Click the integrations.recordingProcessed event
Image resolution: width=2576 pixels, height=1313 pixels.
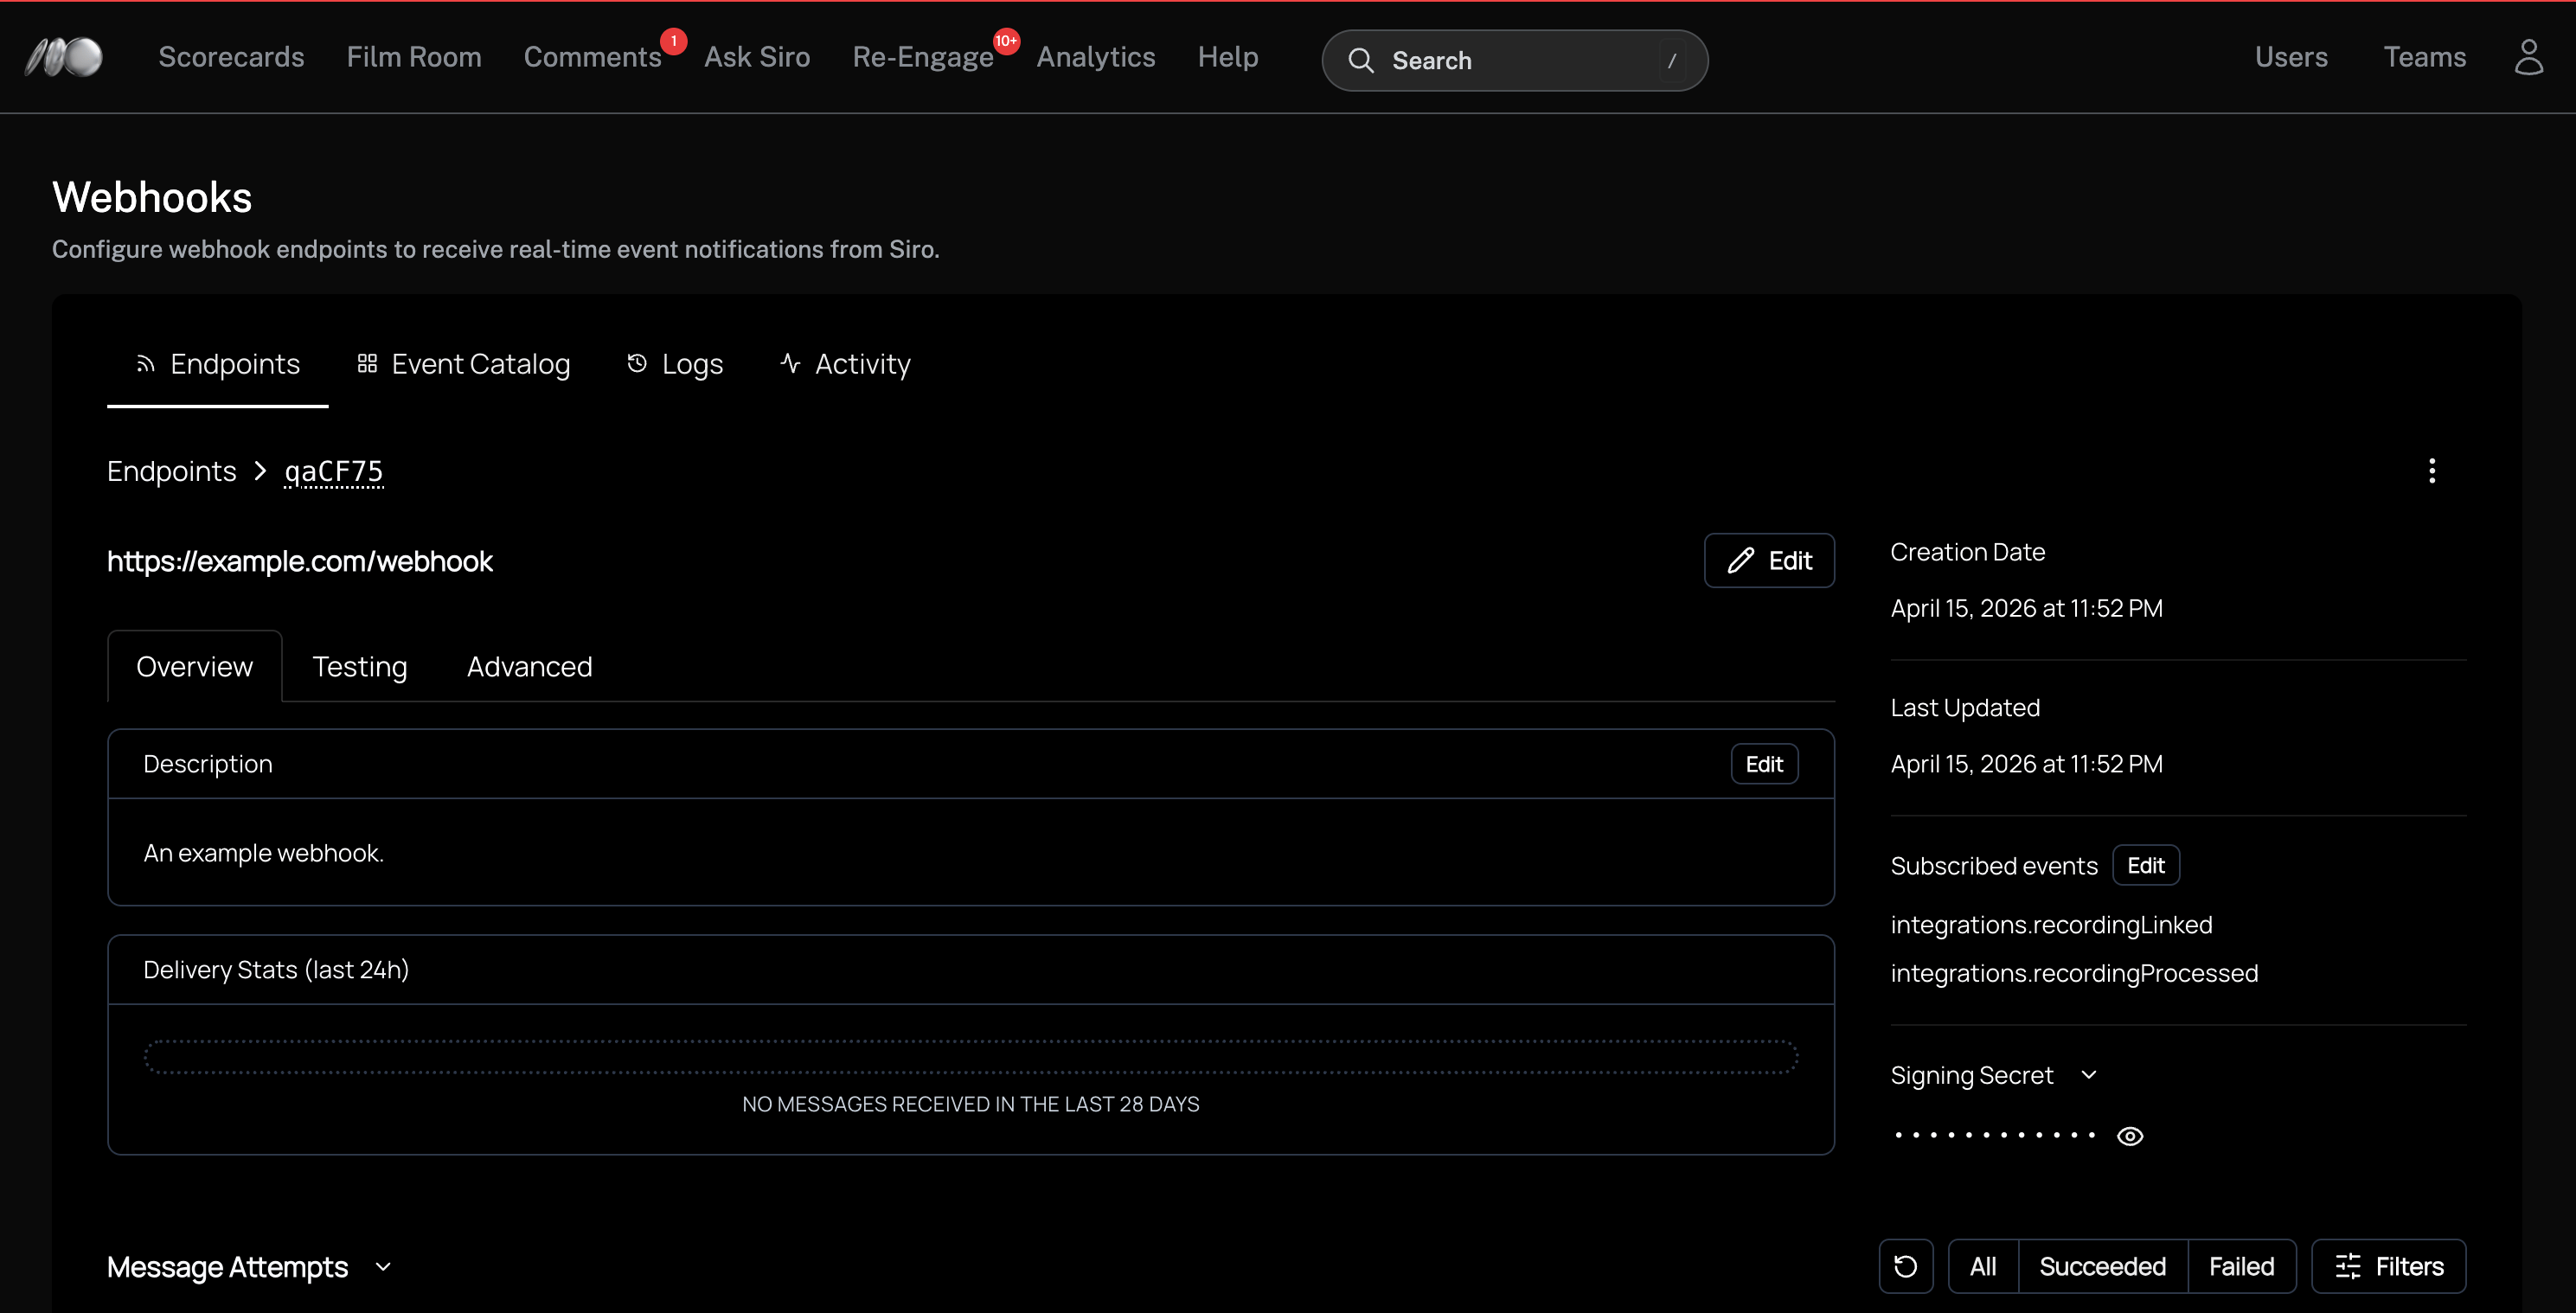pyautogui.click(x=2074, y=973)
